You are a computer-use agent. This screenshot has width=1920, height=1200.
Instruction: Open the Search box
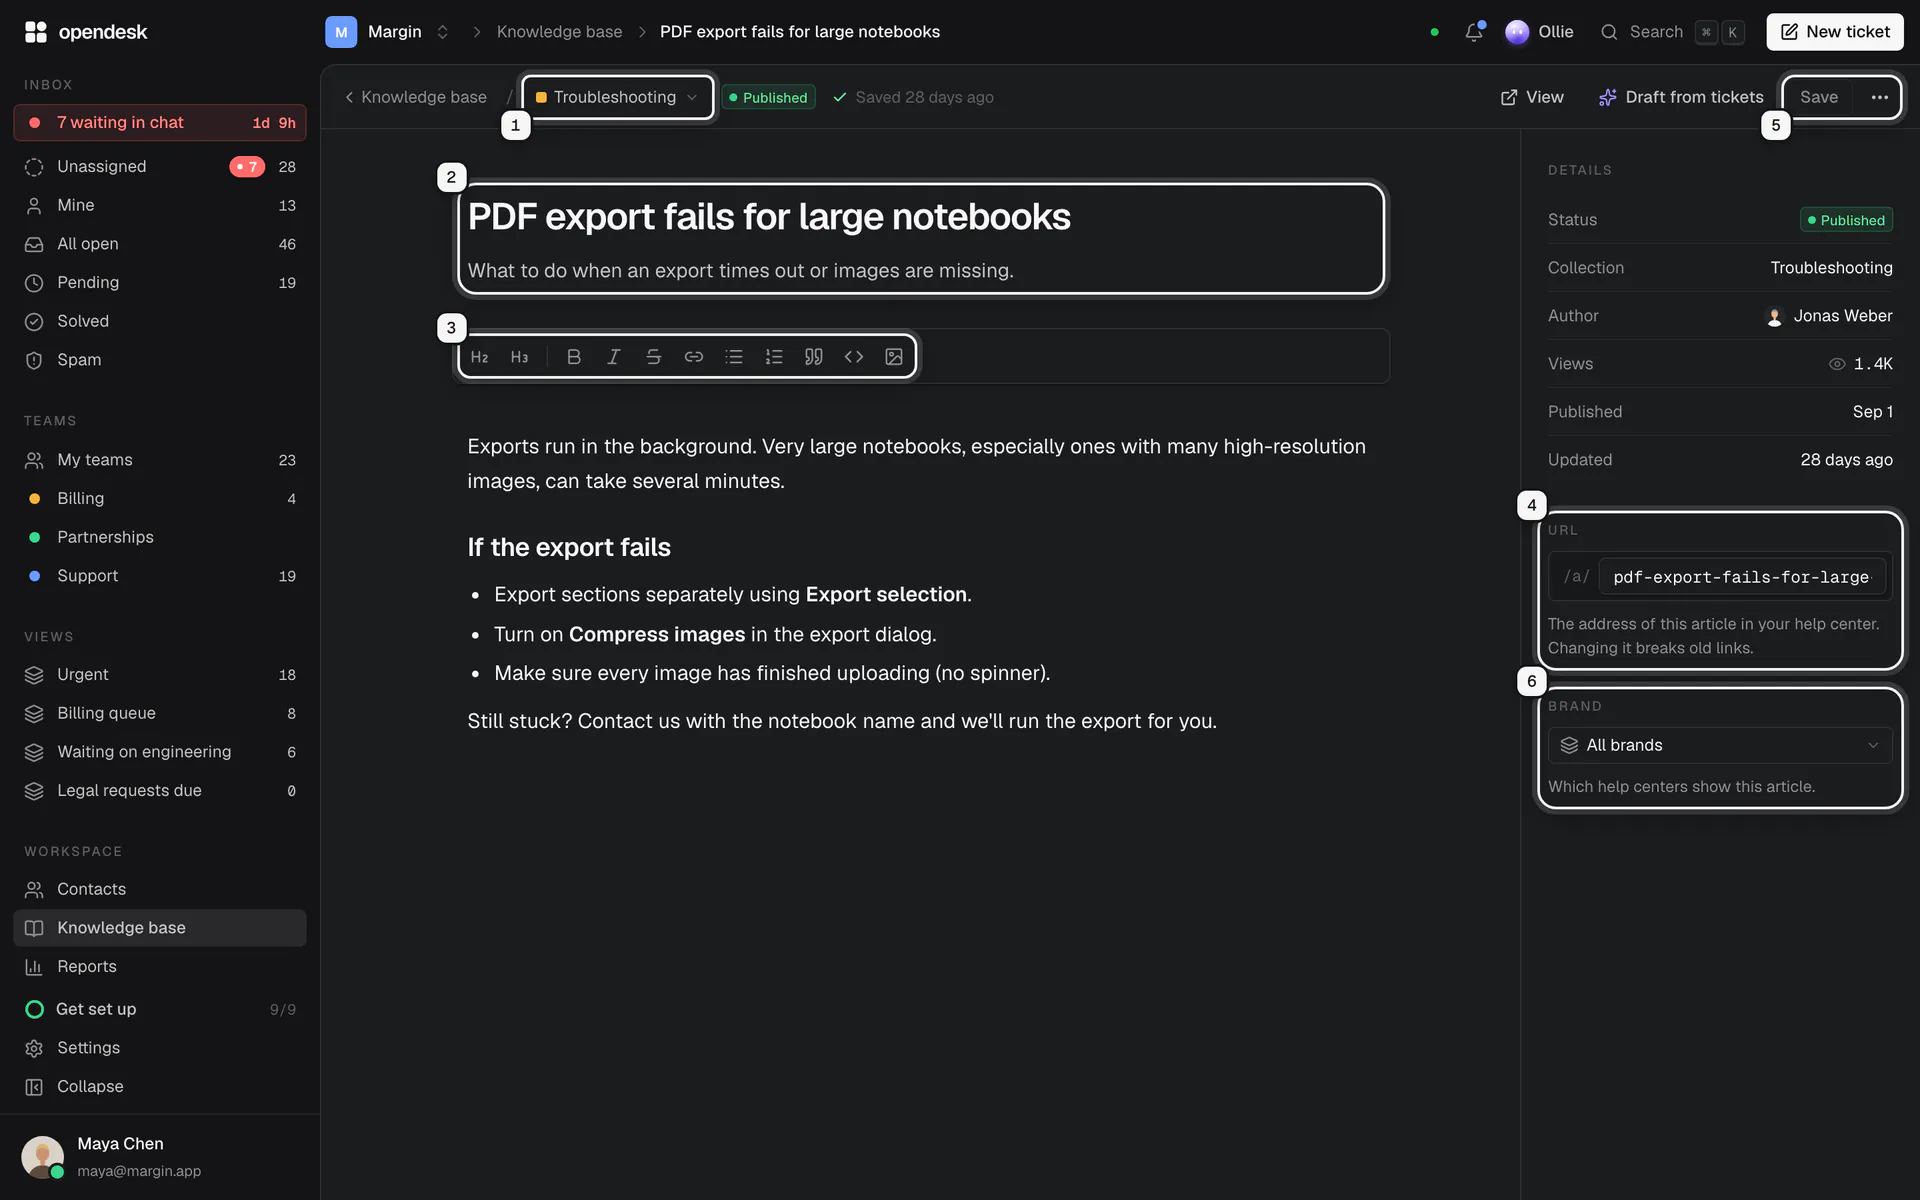(x=1672, y=32)
